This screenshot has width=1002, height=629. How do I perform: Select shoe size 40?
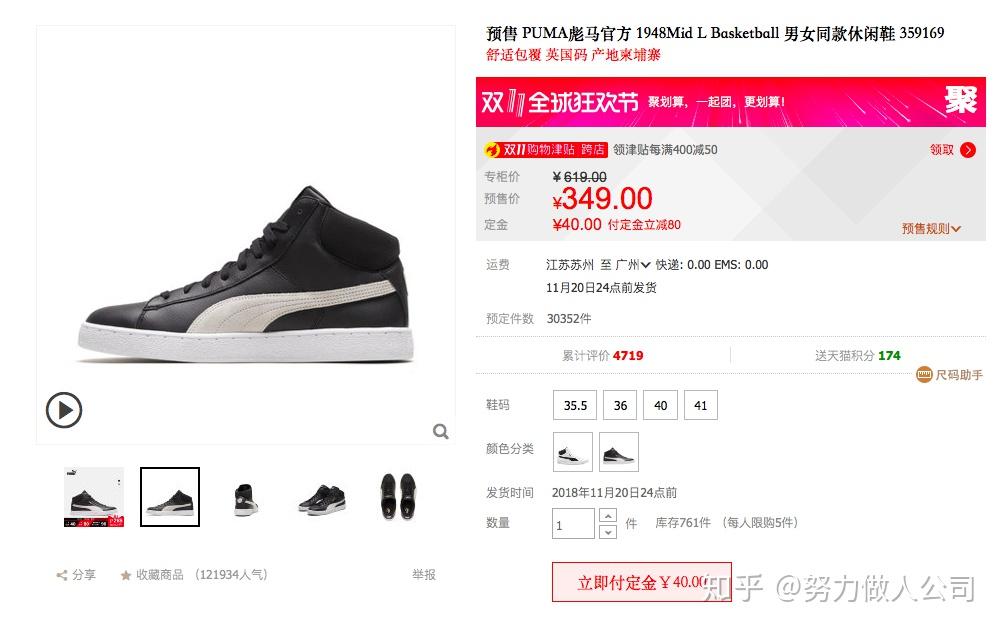point(660,405)
